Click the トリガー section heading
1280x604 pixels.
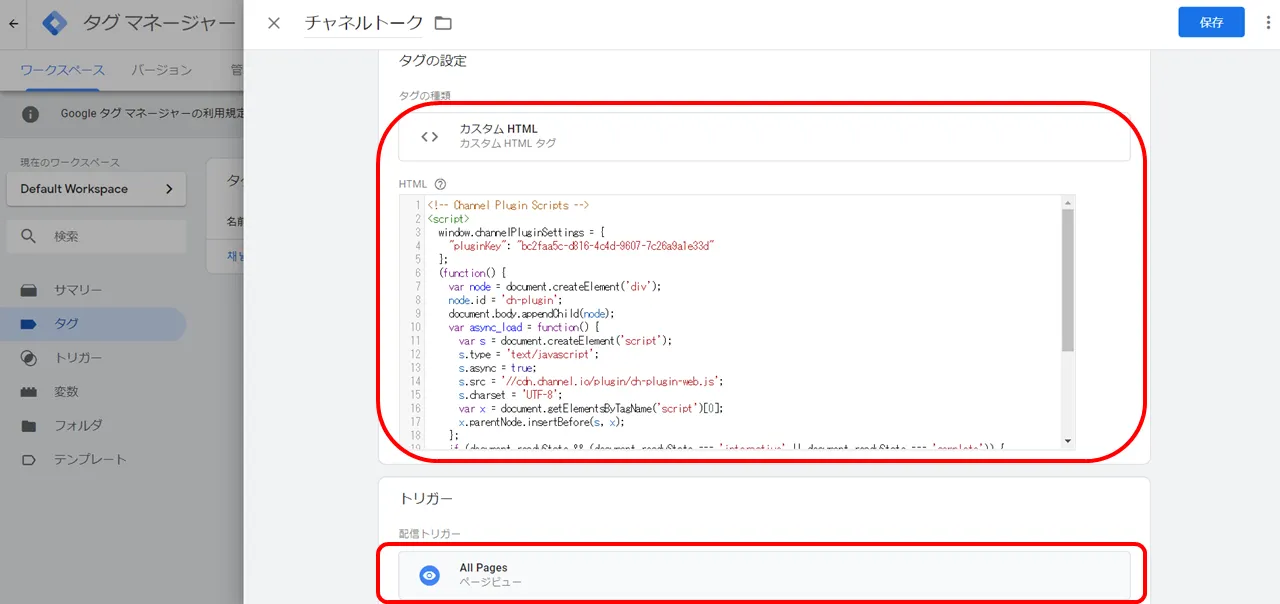coord(426,497)
